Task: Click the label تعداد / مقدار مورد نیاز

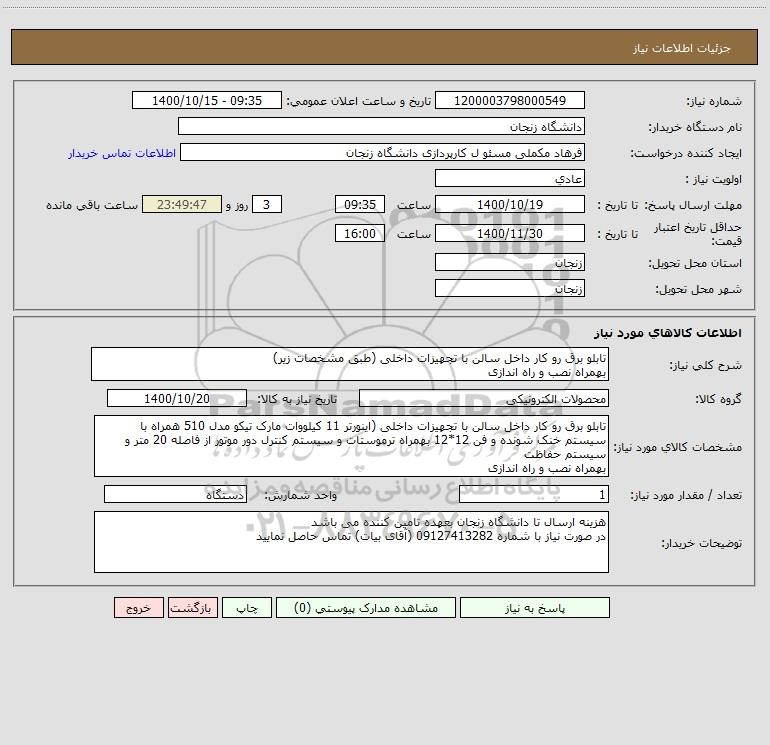Action: click(x=686, y=495)
